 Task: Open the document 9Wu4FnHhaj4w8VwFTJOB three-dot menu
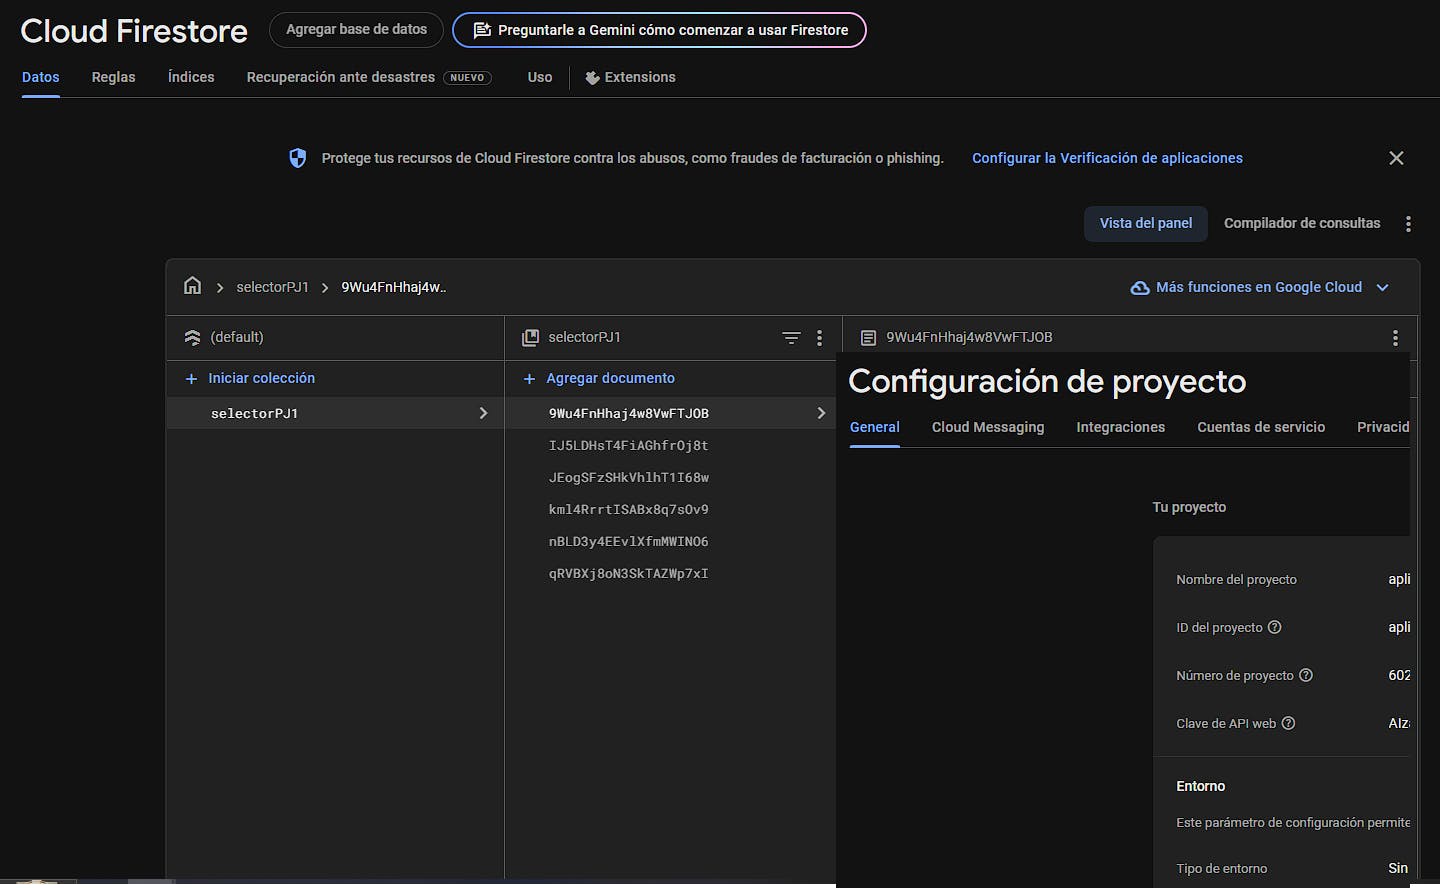click(1395, 338)
